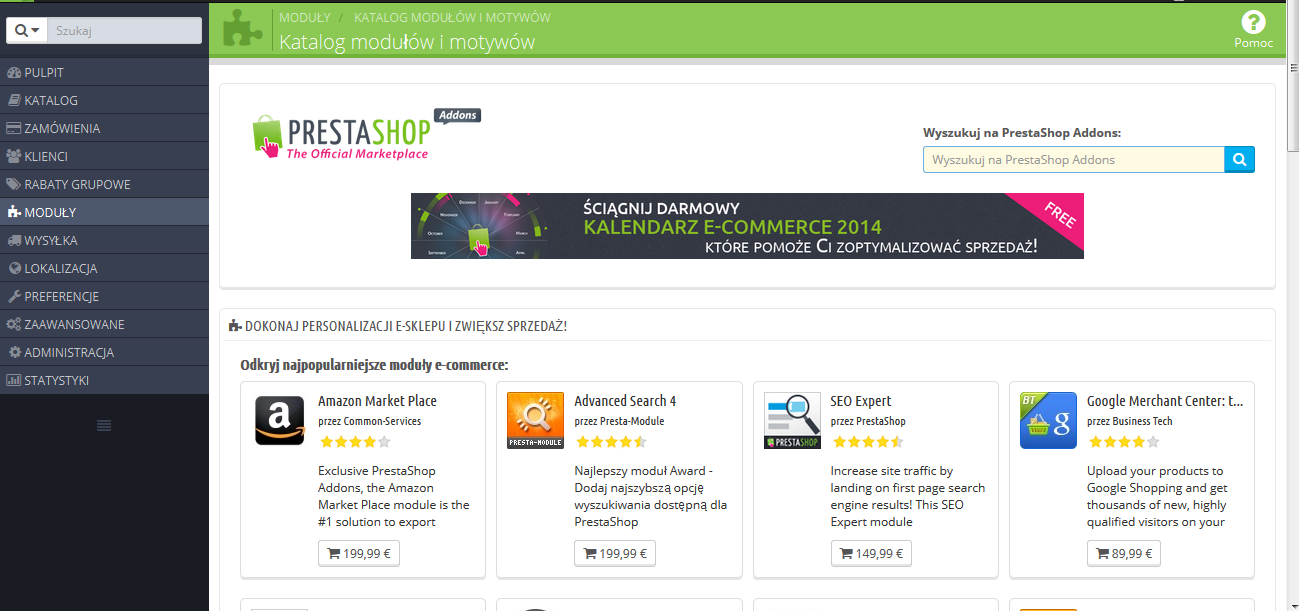Click the Zamówienia credit card icon
1299x611 pixels.
click(14, 128)
